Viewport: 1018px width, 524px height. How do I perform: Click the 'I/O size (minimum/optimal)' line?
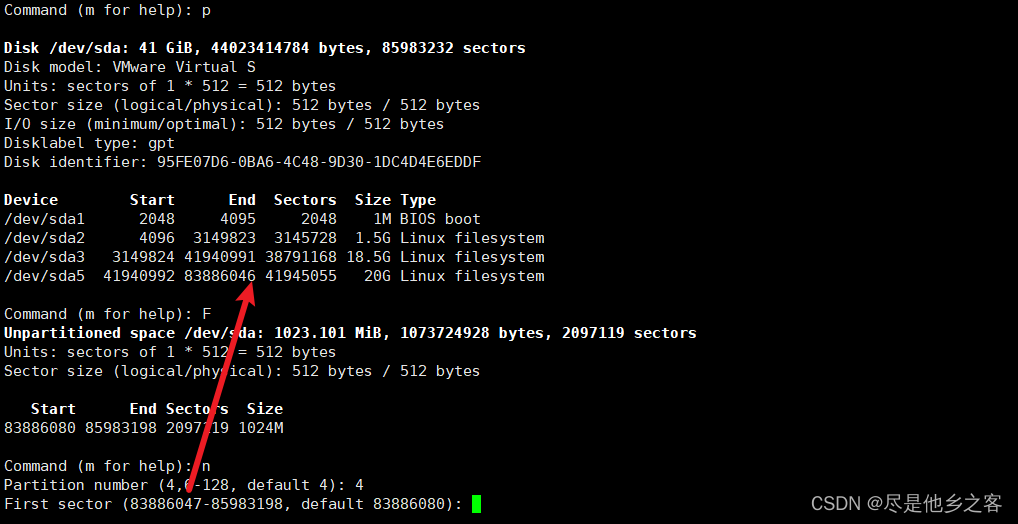[224, 124]
